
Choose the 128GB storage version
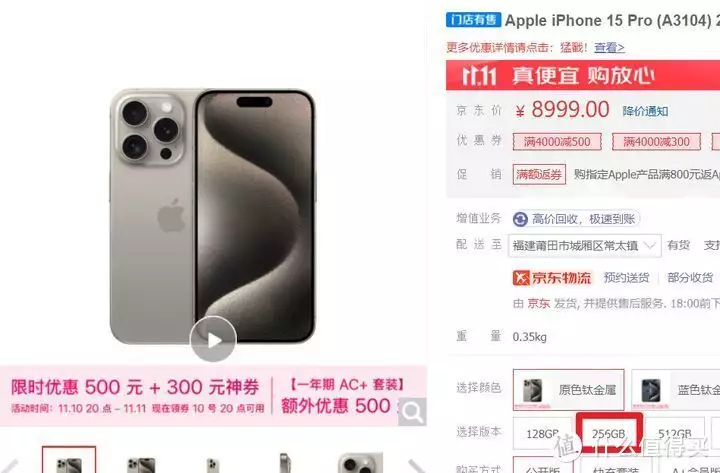(542, 434)
